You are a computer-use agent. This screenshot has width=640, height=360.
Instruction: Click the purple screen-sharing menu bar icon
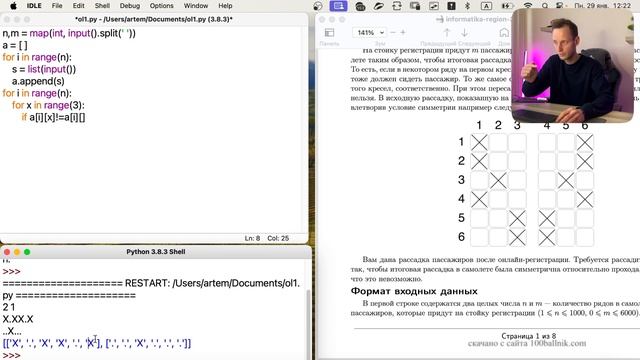pos(338,6)
